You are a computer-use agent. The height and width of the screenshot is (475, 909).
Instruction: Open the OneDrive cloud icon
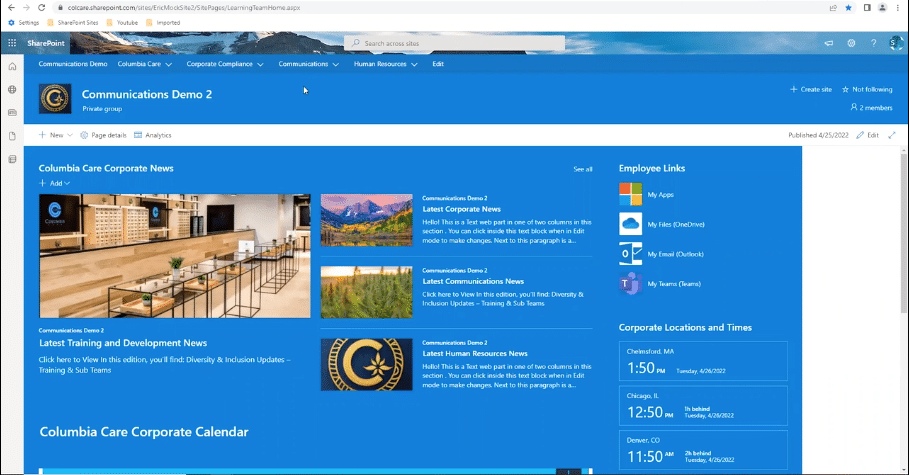[630, 224]
